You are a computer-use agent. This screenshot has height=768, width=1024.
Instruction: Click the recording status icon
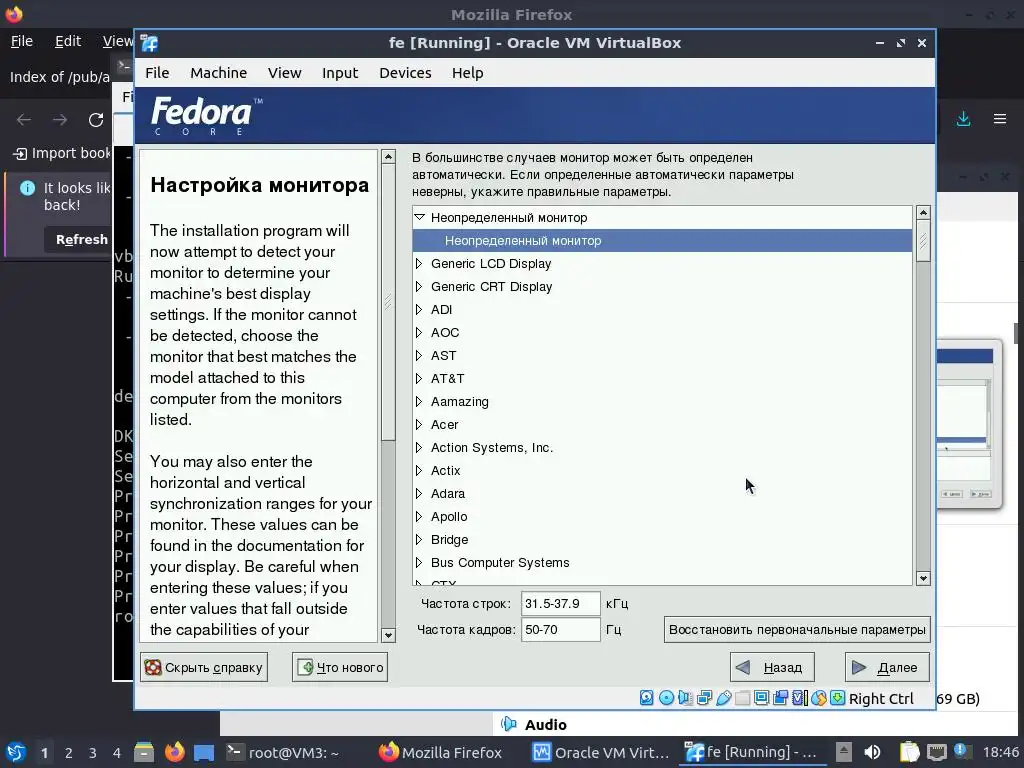coord(780,698)
